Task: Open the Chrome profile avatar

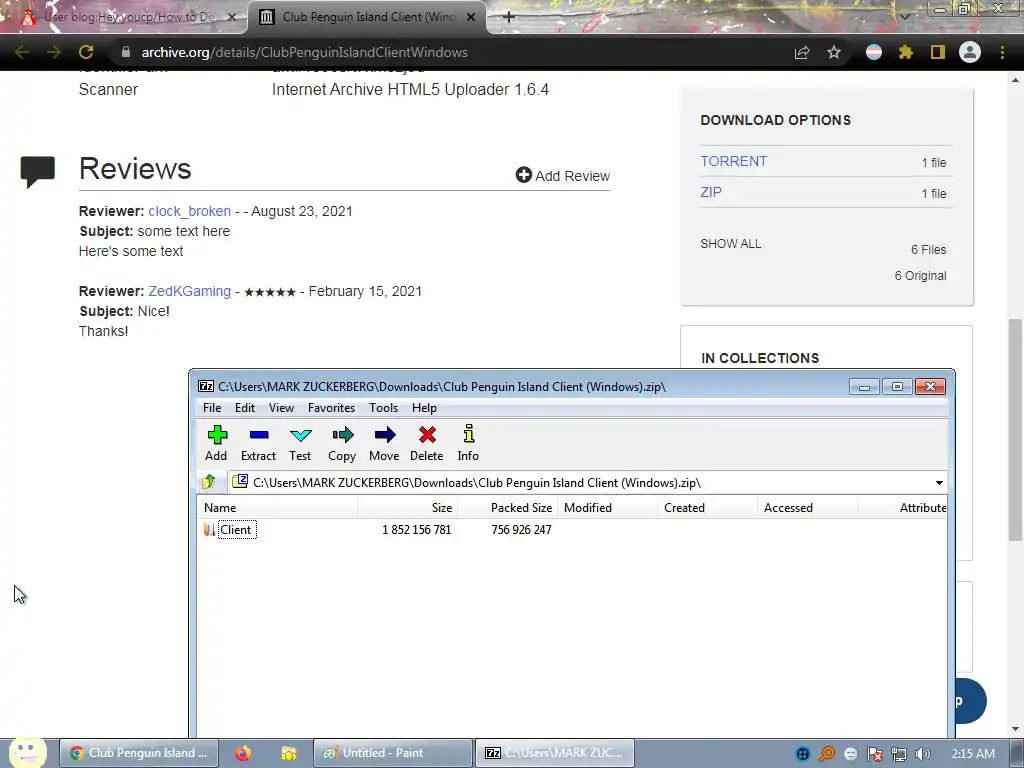Action: [x=970, y=52]
